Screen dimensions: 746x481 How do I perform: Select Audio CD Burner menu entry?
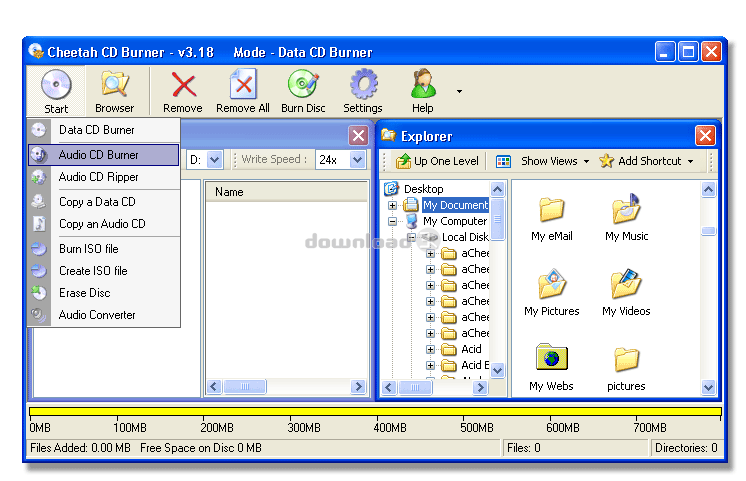point(104,155)
